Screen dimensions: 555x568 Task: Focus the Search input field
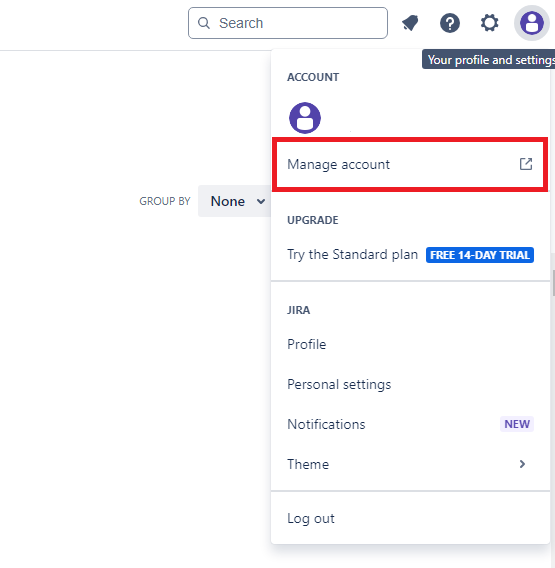point(288,23)
